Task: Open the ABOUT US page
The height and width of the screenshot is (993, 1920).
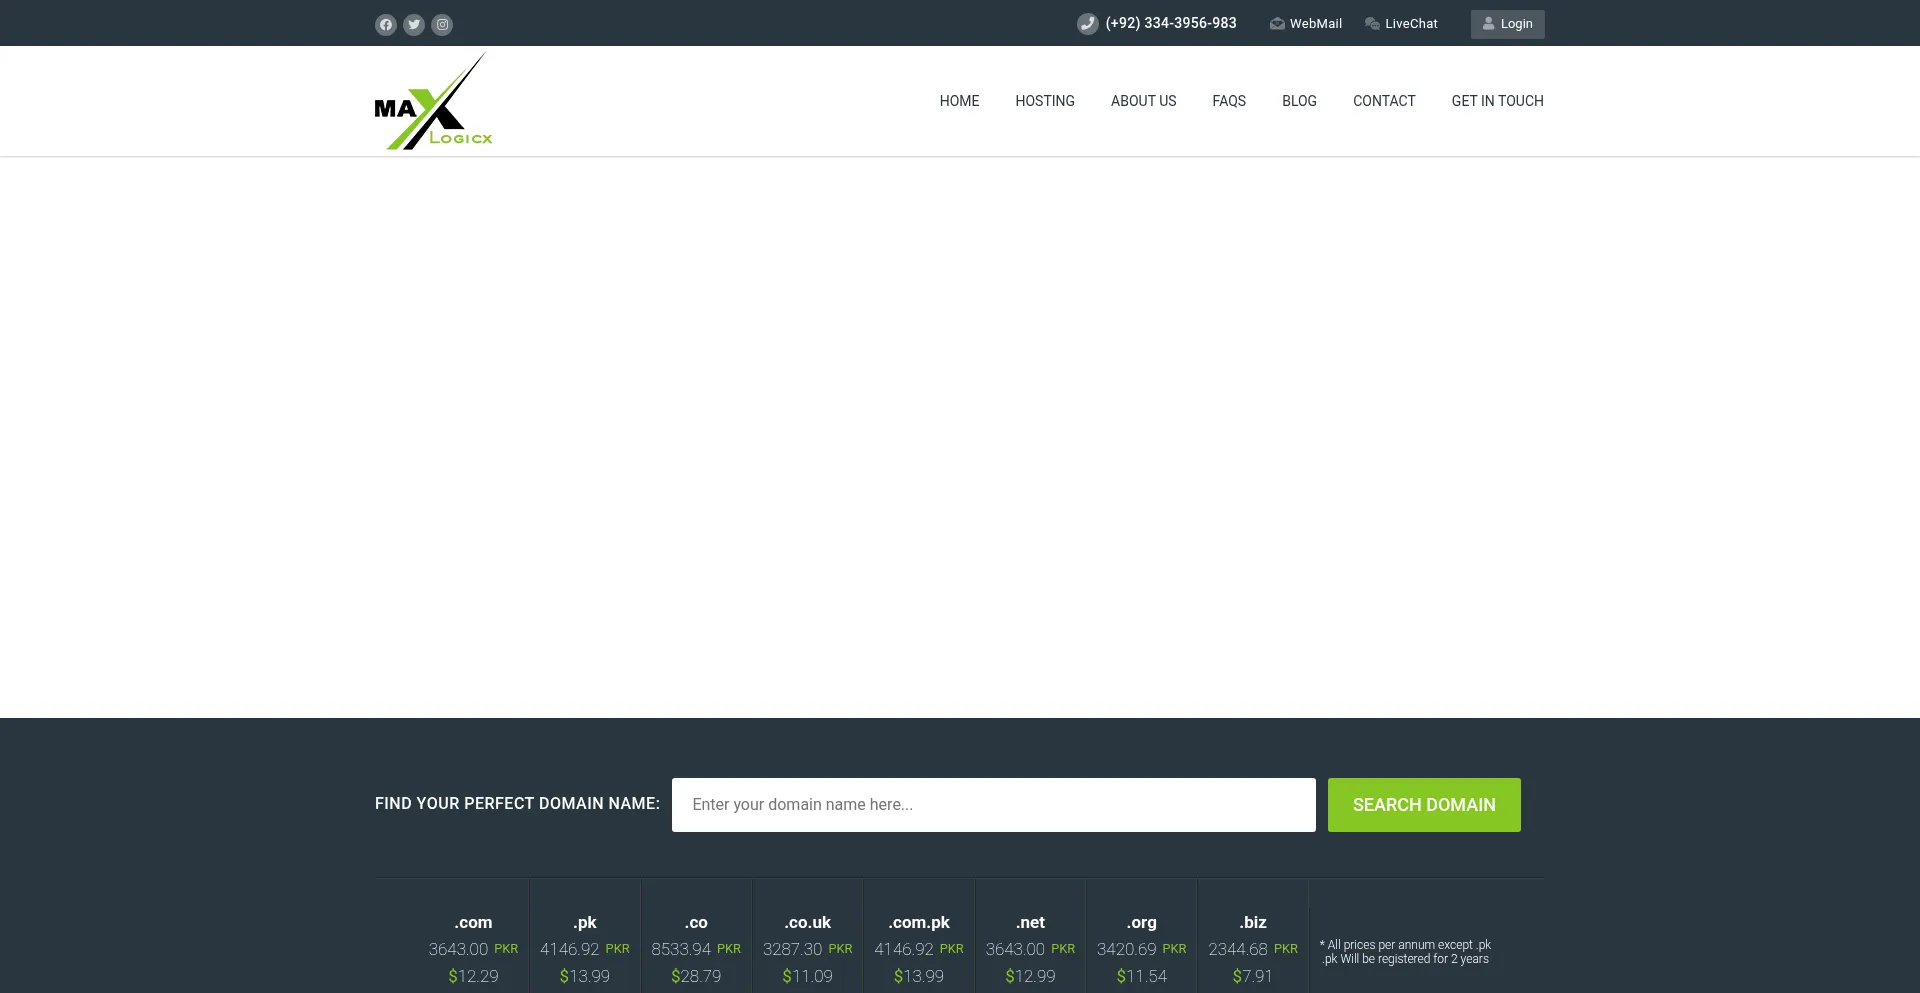Action: (x=1143, y=101)
